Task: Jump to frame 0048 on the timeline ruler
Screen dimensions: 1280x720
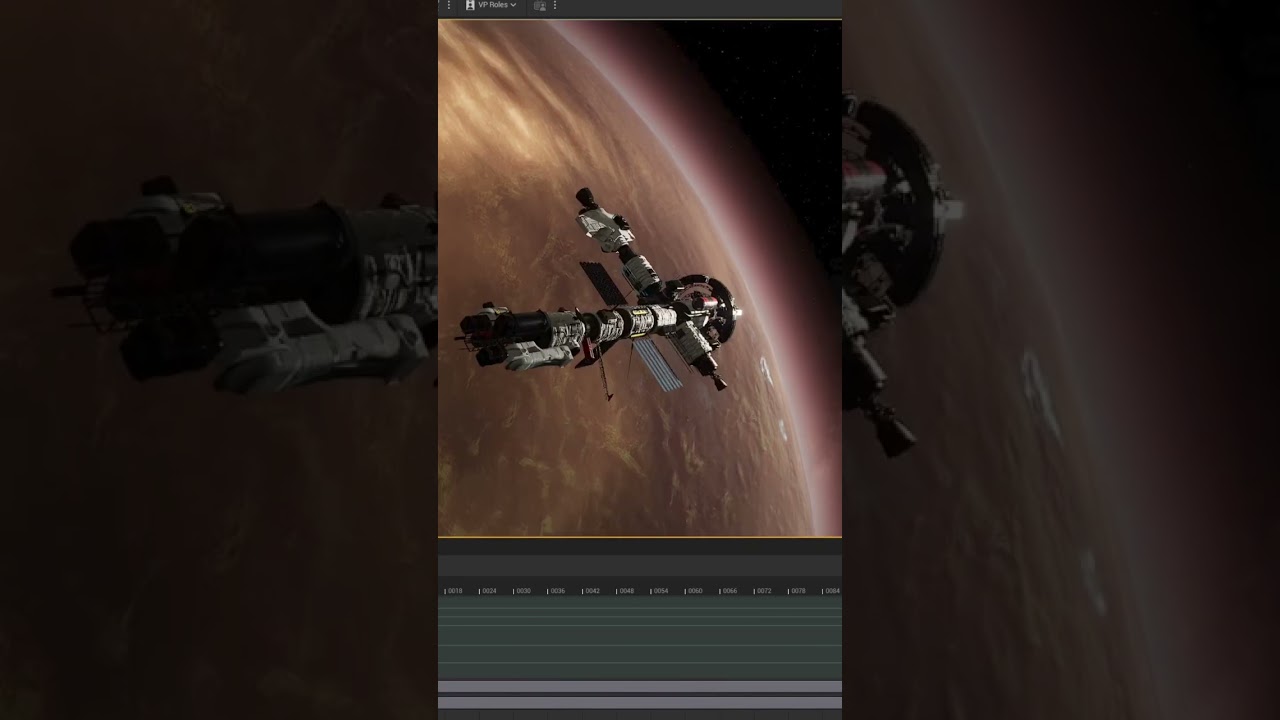Action: point(626,591)
